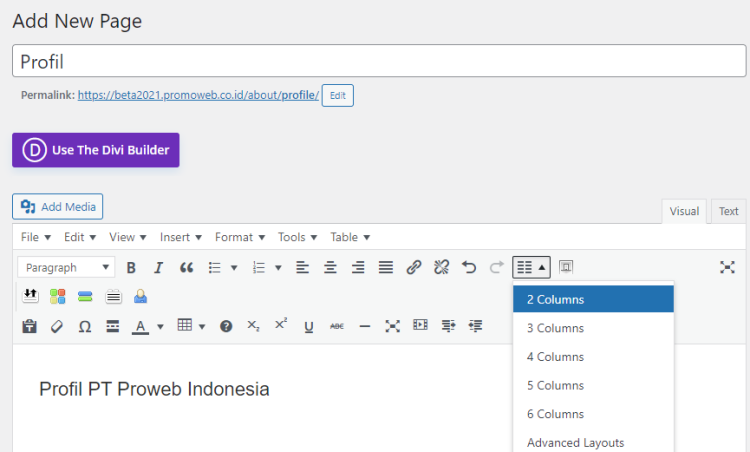Insert the Read More tag

[112, 326]
